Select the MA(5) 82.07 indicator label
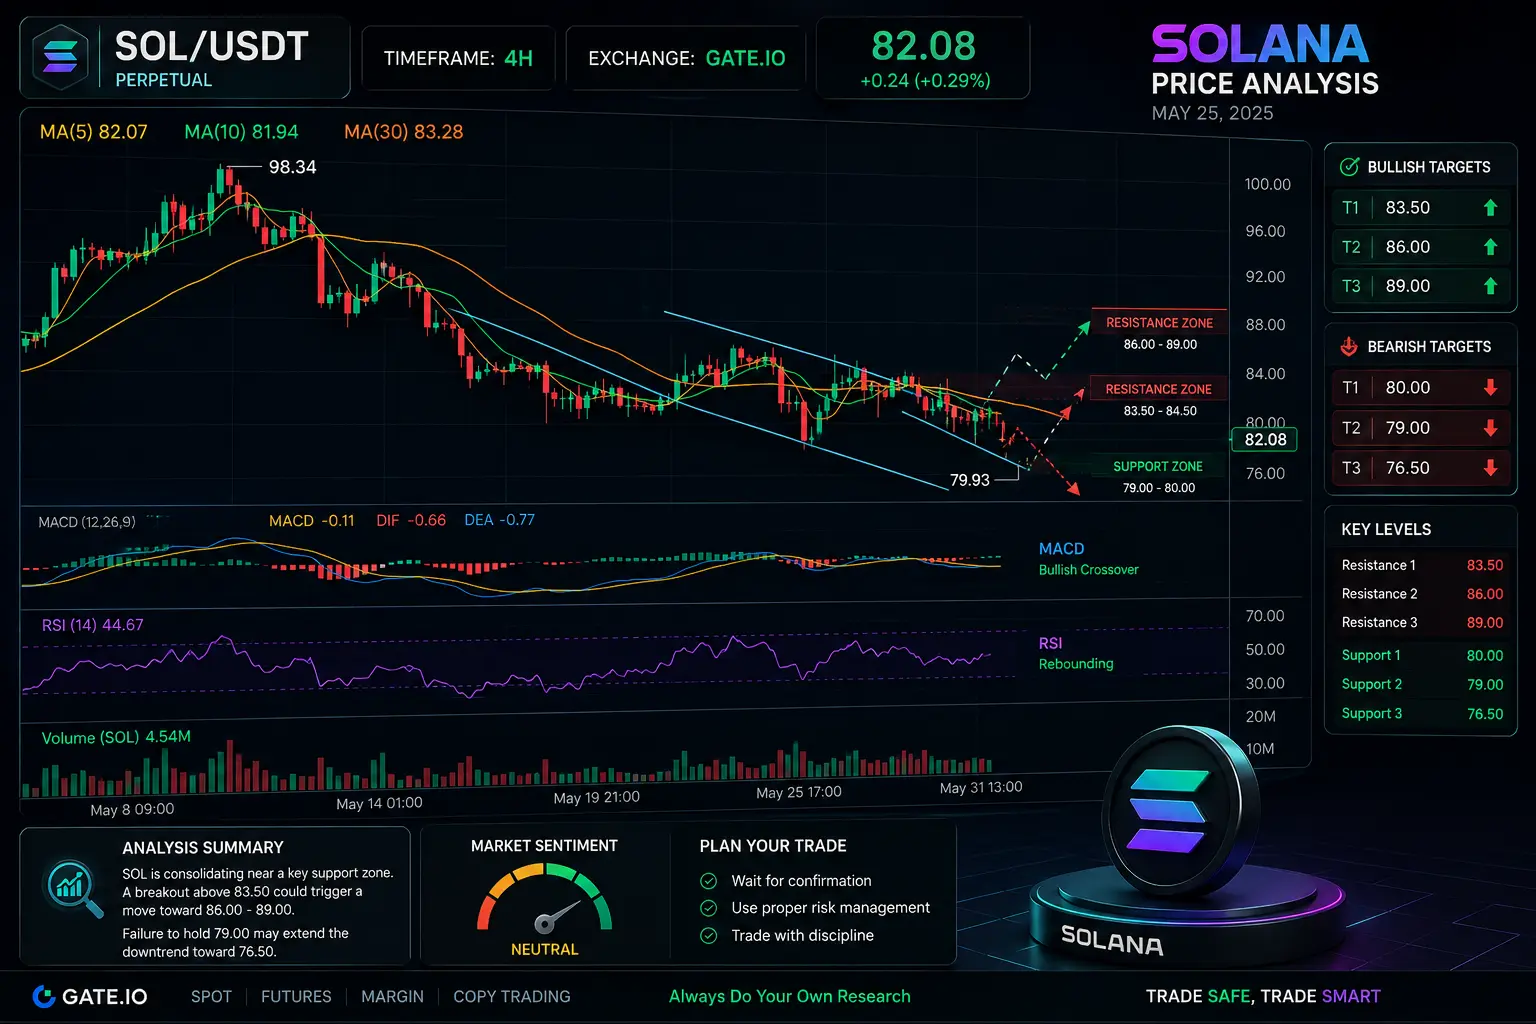The image size is (1536, 1024). [94, 132]
